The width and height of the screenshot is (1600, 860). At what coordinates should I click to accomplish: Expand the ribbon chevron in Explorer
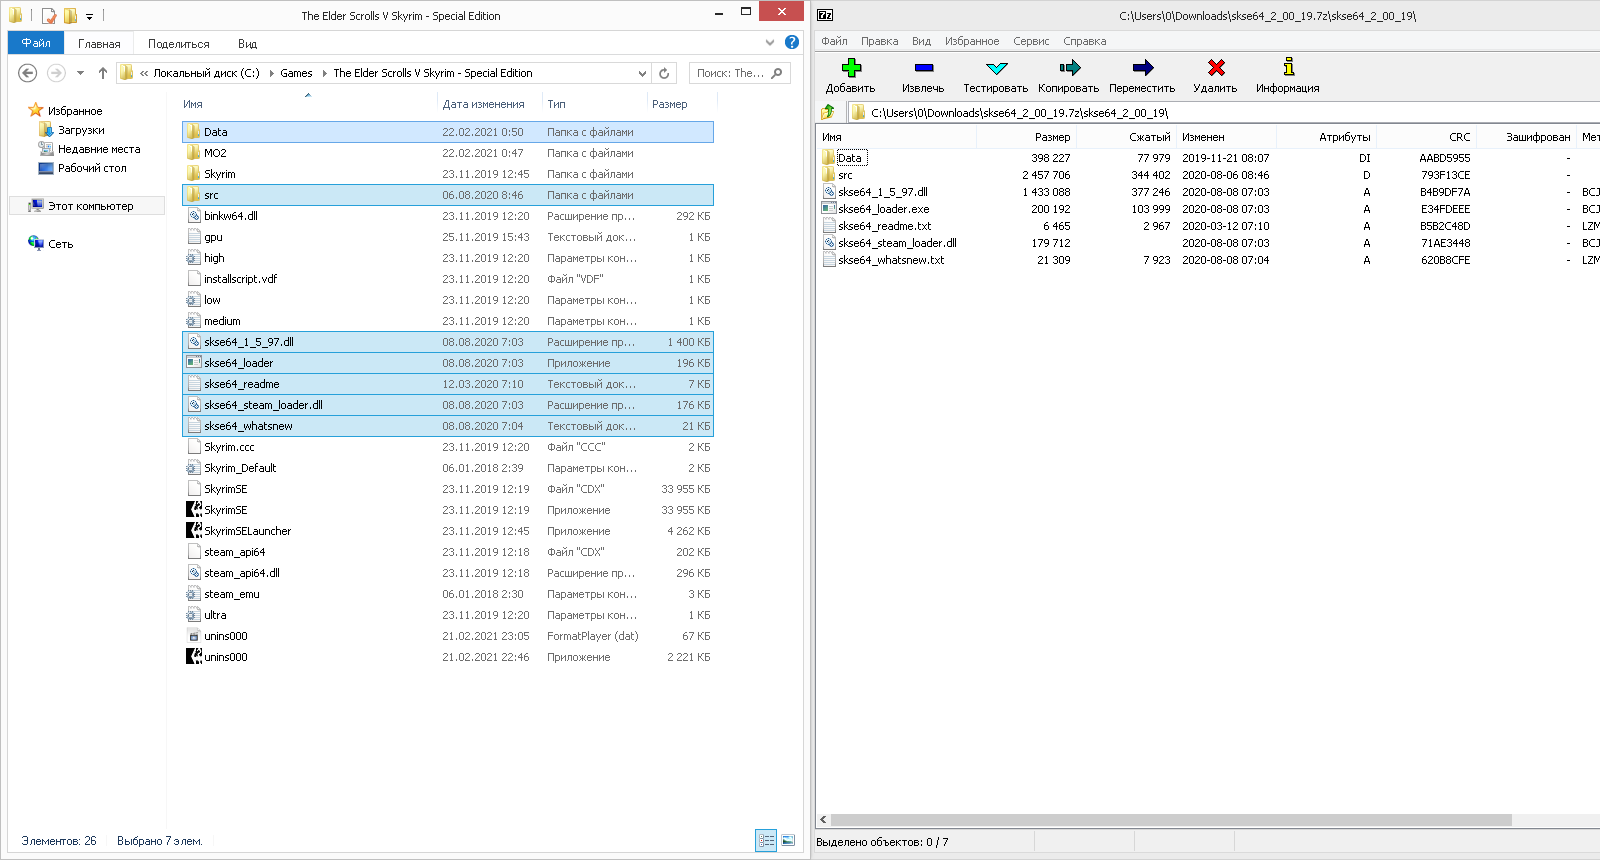pos(770,42)
